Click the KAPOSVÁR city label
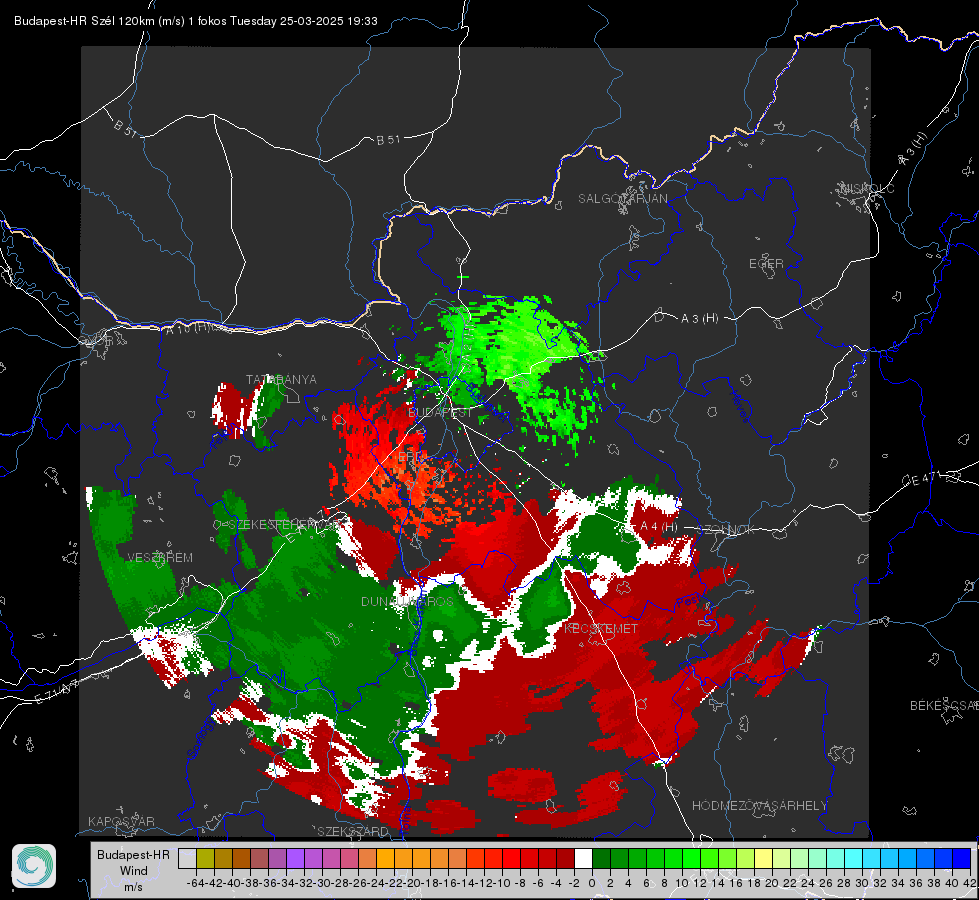979x900 pixels. [x=121, y=821]
